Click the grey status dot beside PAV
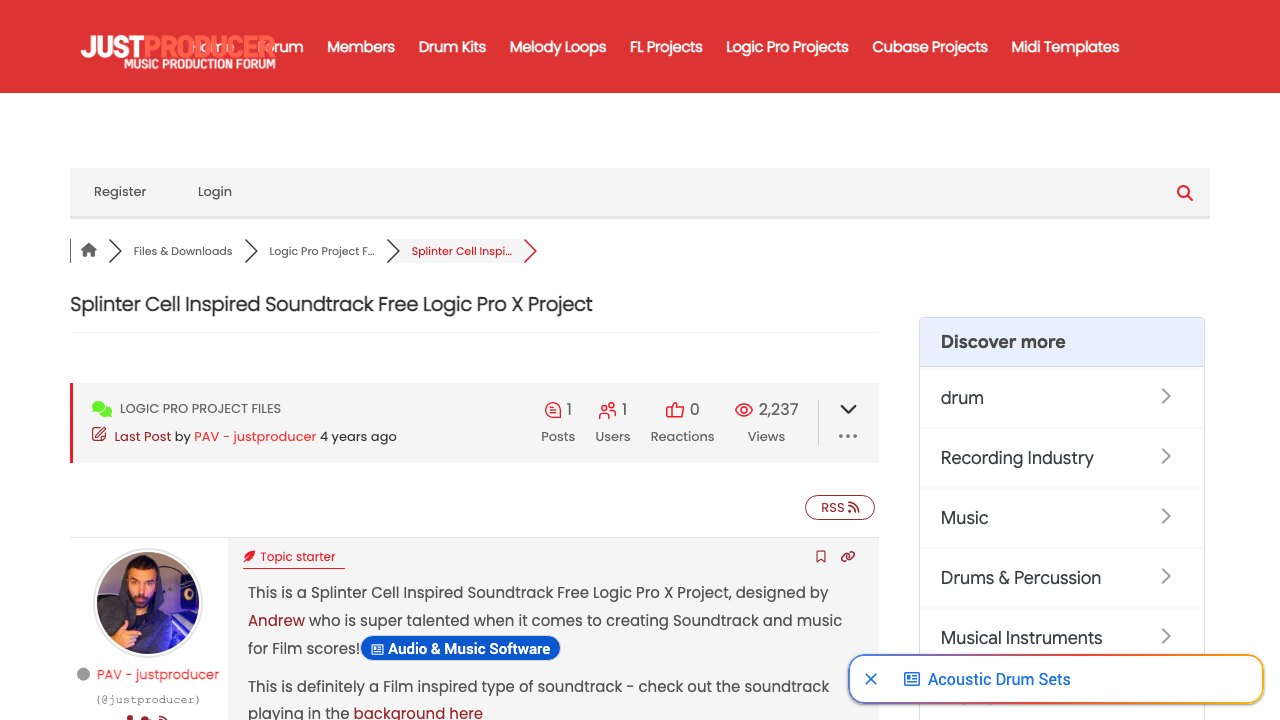 pos(84,674)
